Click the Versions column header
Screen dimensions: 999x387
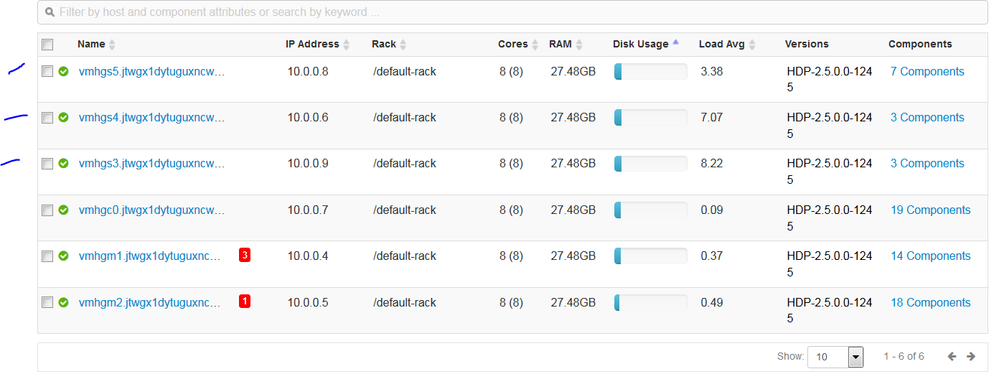[x=807, y=44]
